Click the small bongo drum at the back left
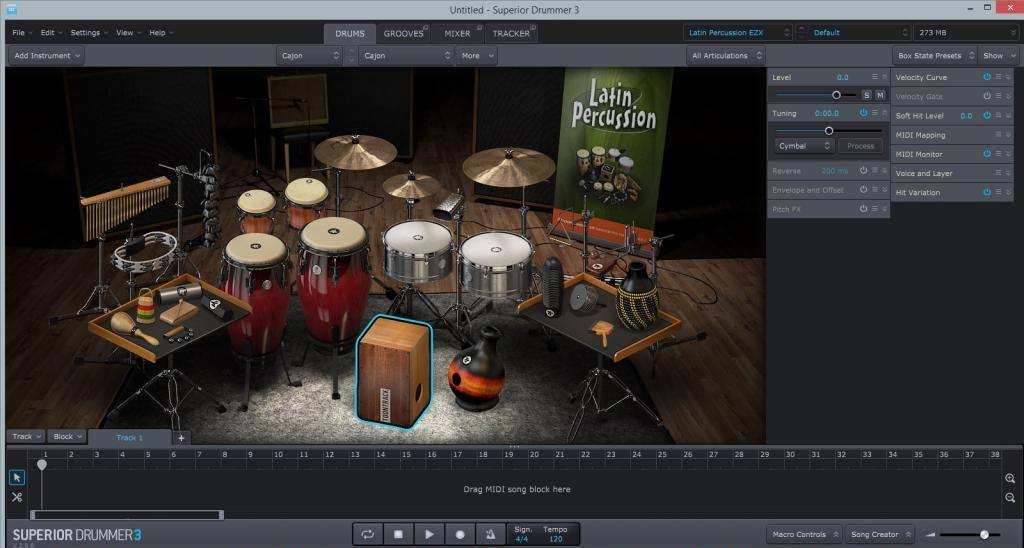1024x548 pixels. click(257, 211)
